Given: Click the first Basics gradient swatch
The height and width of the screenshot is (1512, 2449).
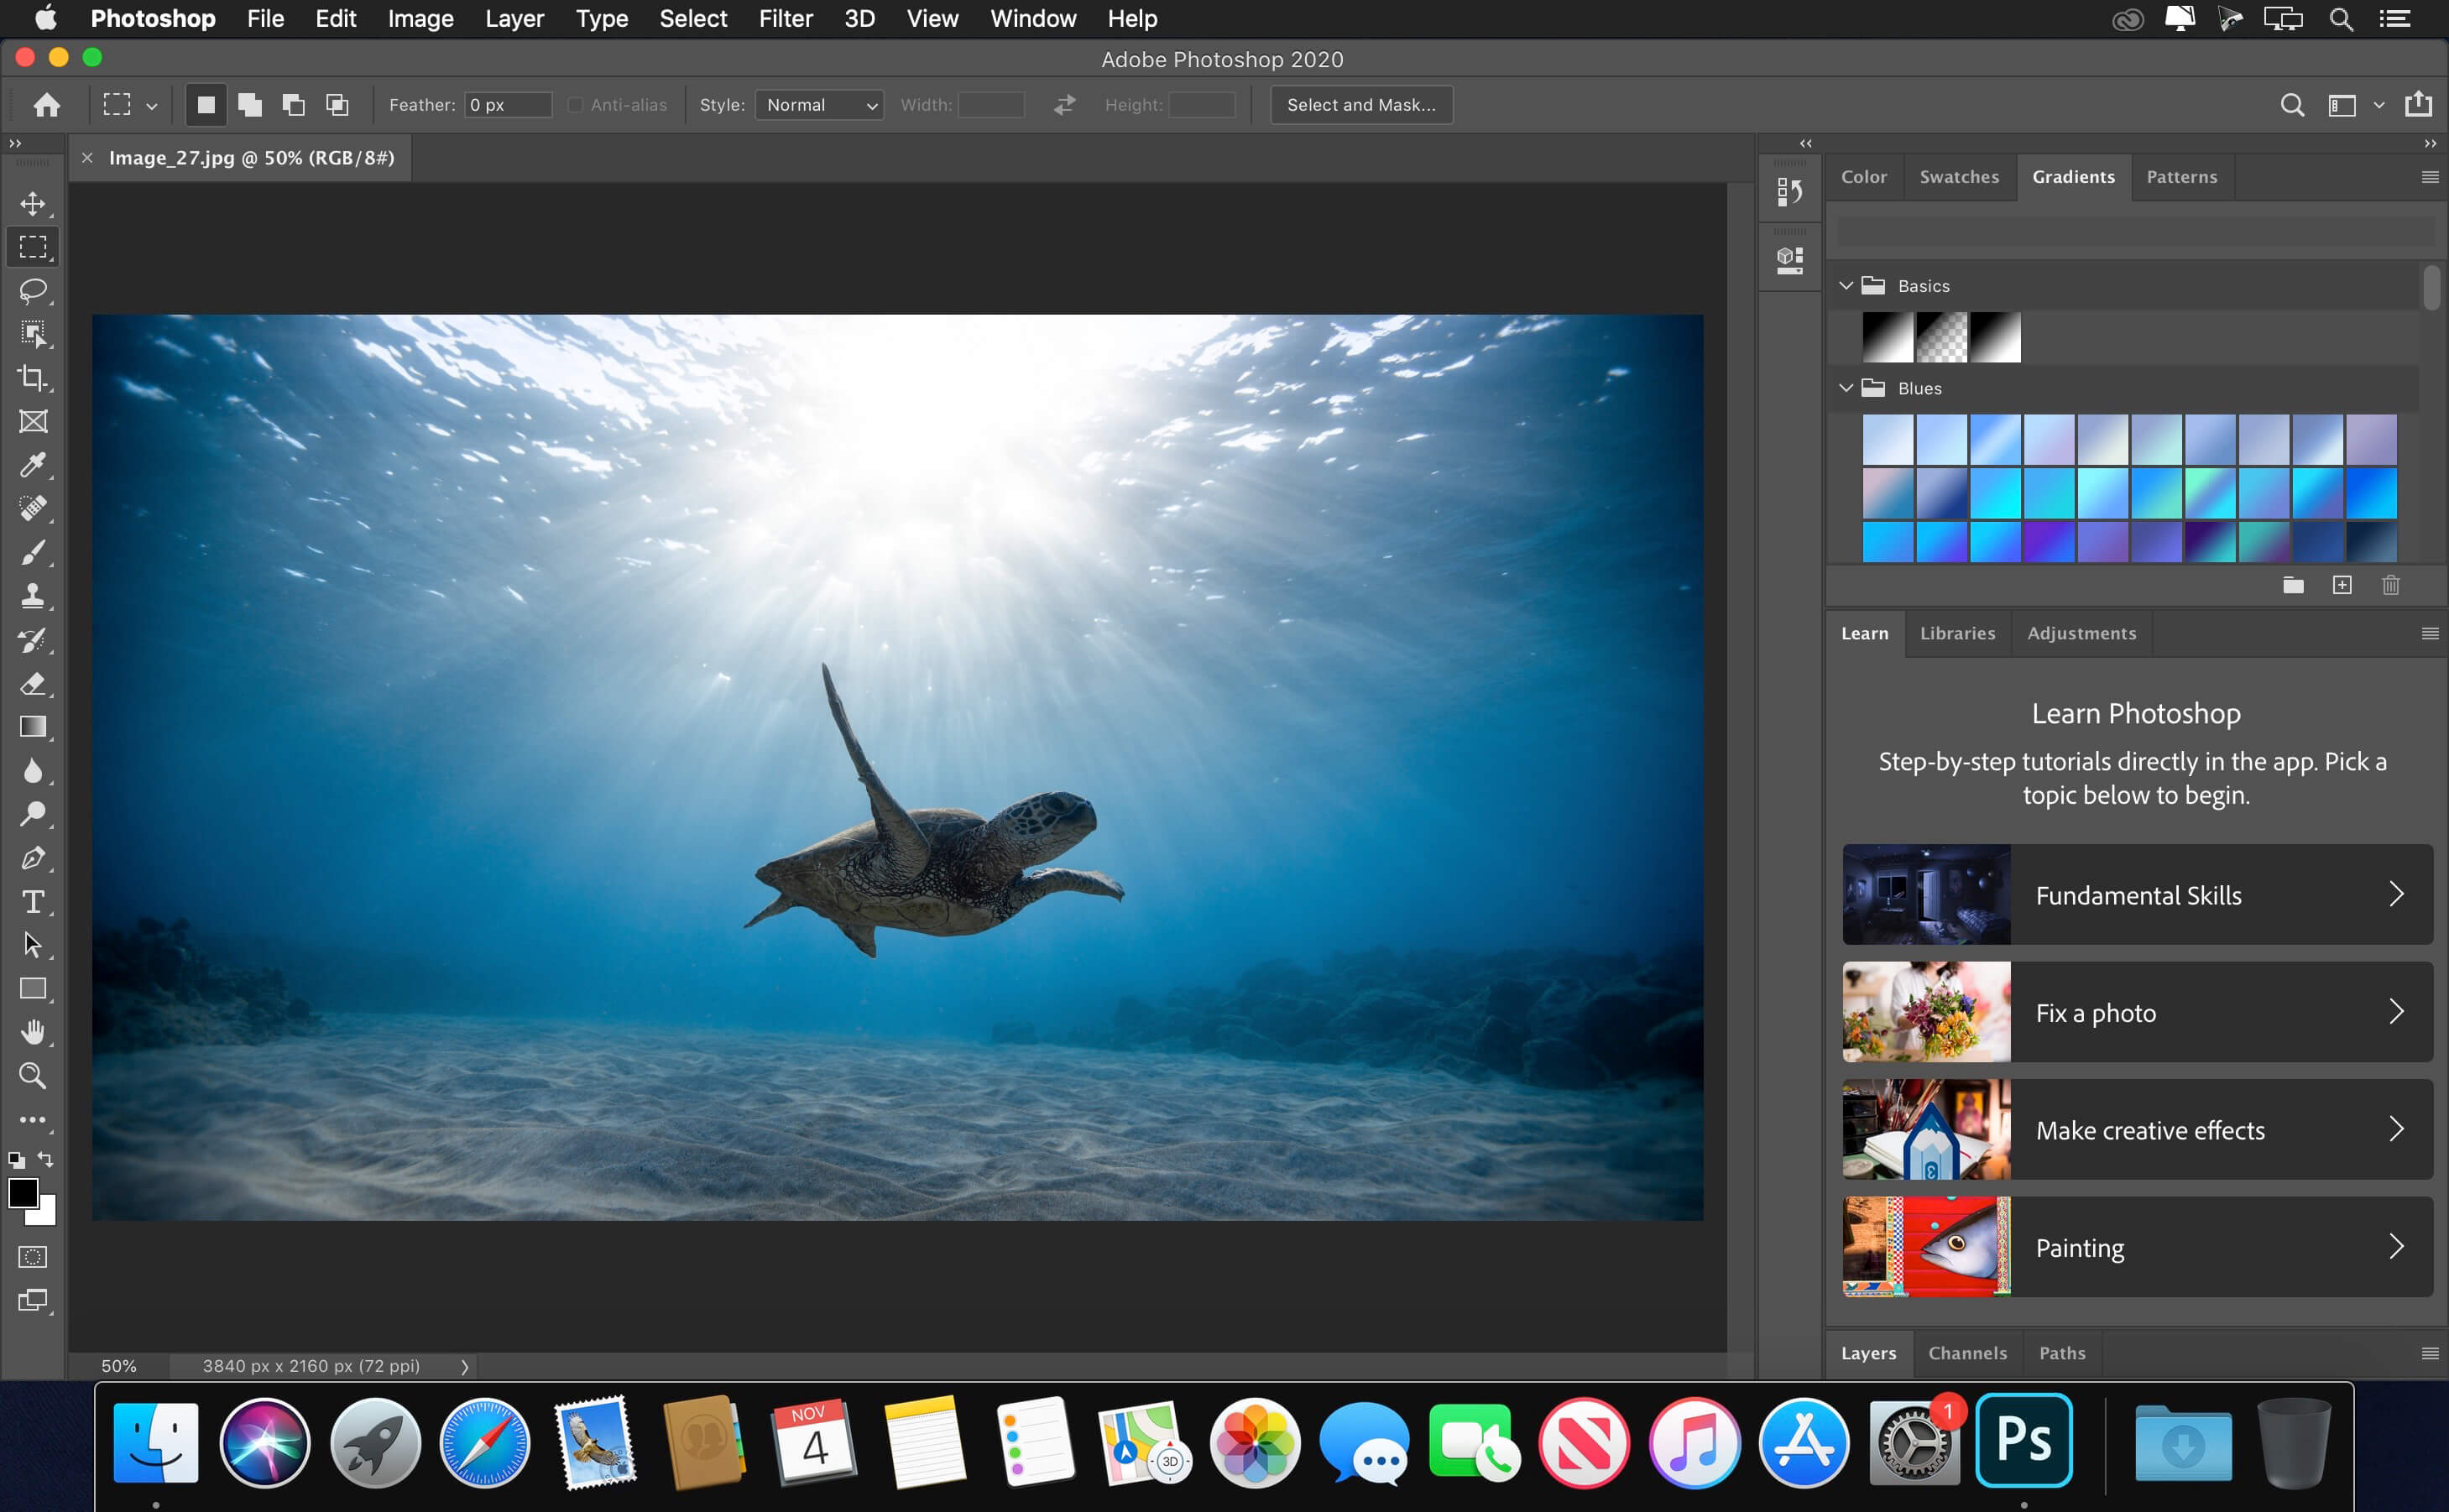Looking at the screenshot, I should 1886,337.
